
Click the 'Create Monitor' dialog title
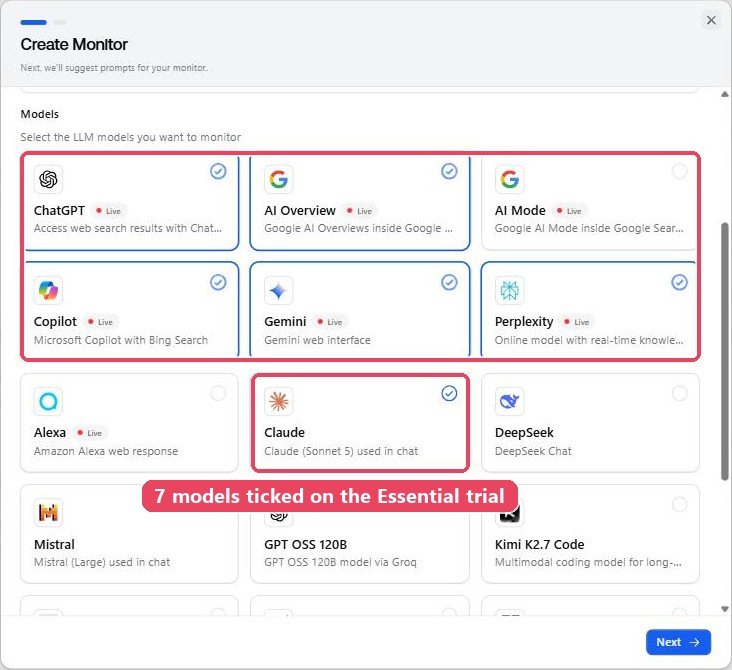click(74, 44)
